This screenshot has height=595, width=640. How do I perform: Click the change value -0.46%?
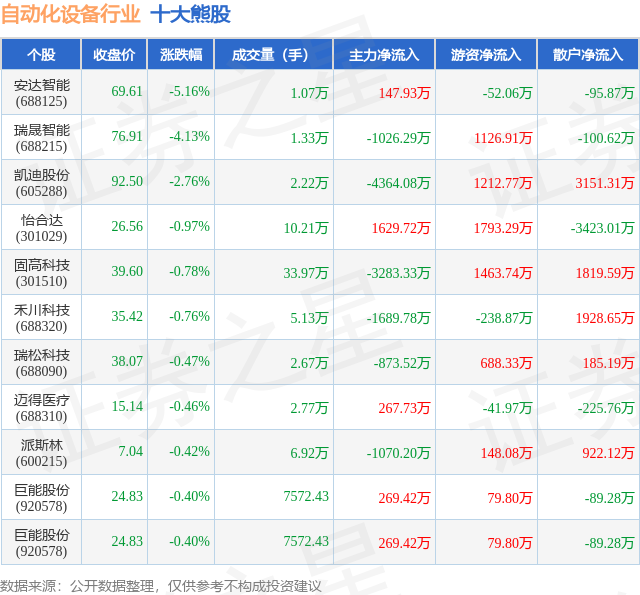coord(189,406)
